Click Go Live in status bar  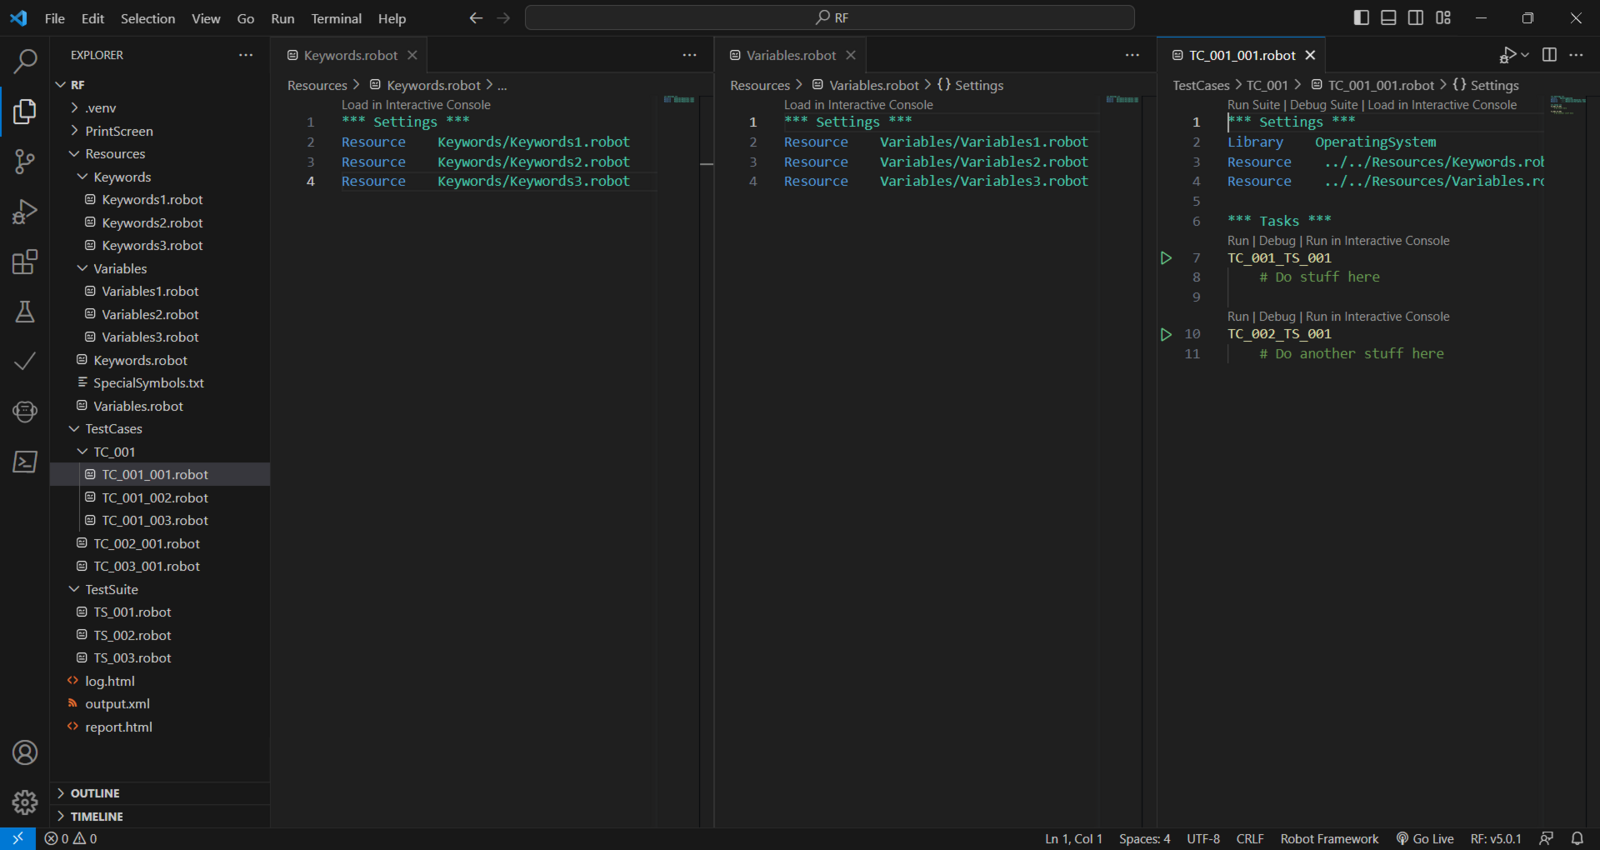coord(1425,839)
